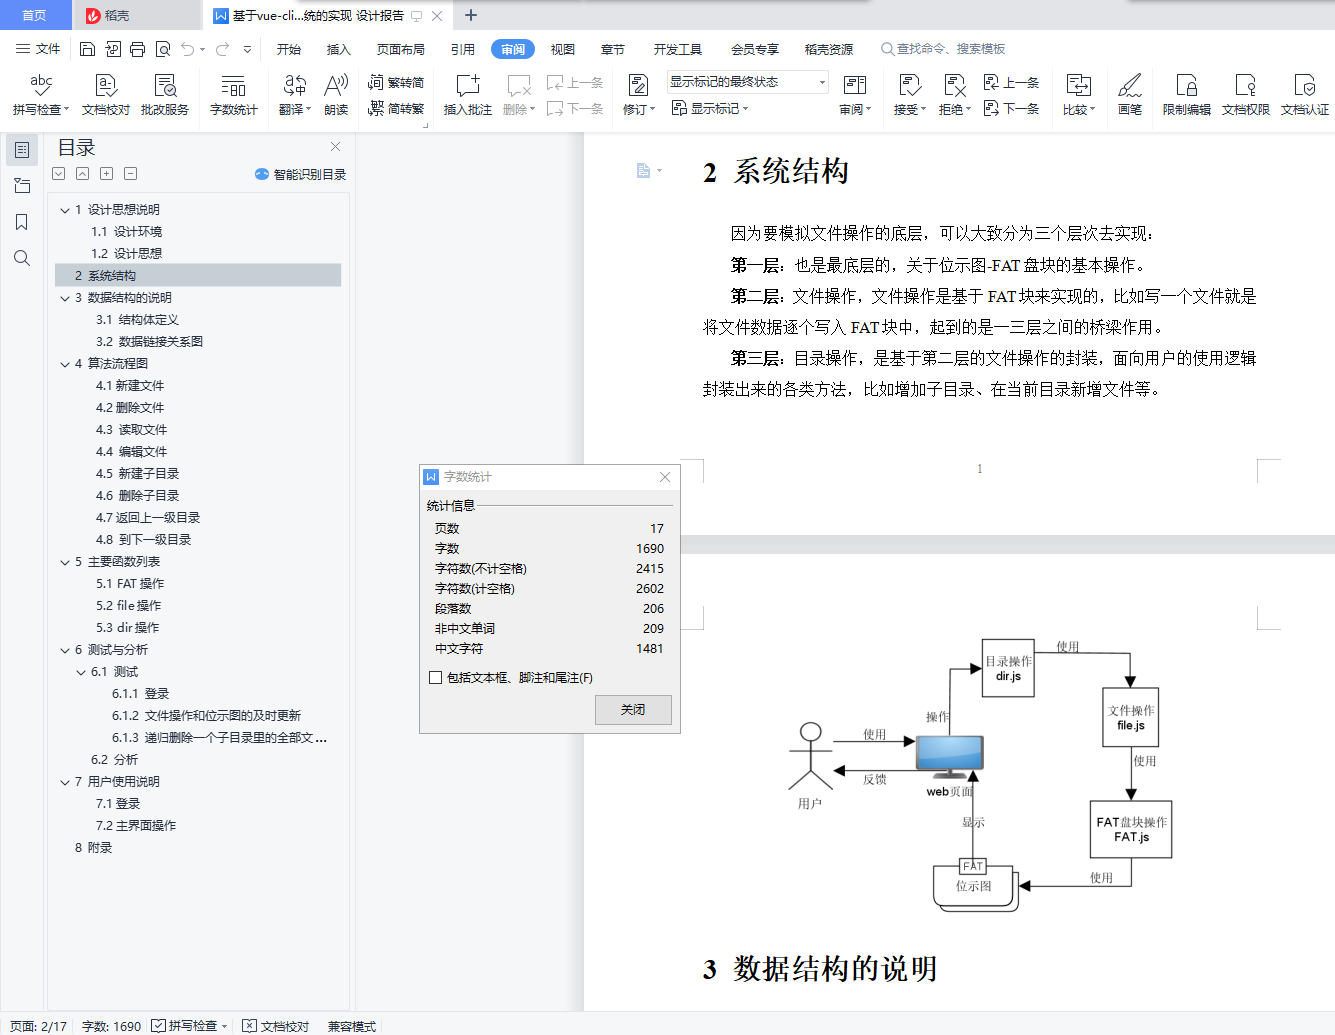Click 关闭 in the 字数统计 dialog

[x=633, y=709]
